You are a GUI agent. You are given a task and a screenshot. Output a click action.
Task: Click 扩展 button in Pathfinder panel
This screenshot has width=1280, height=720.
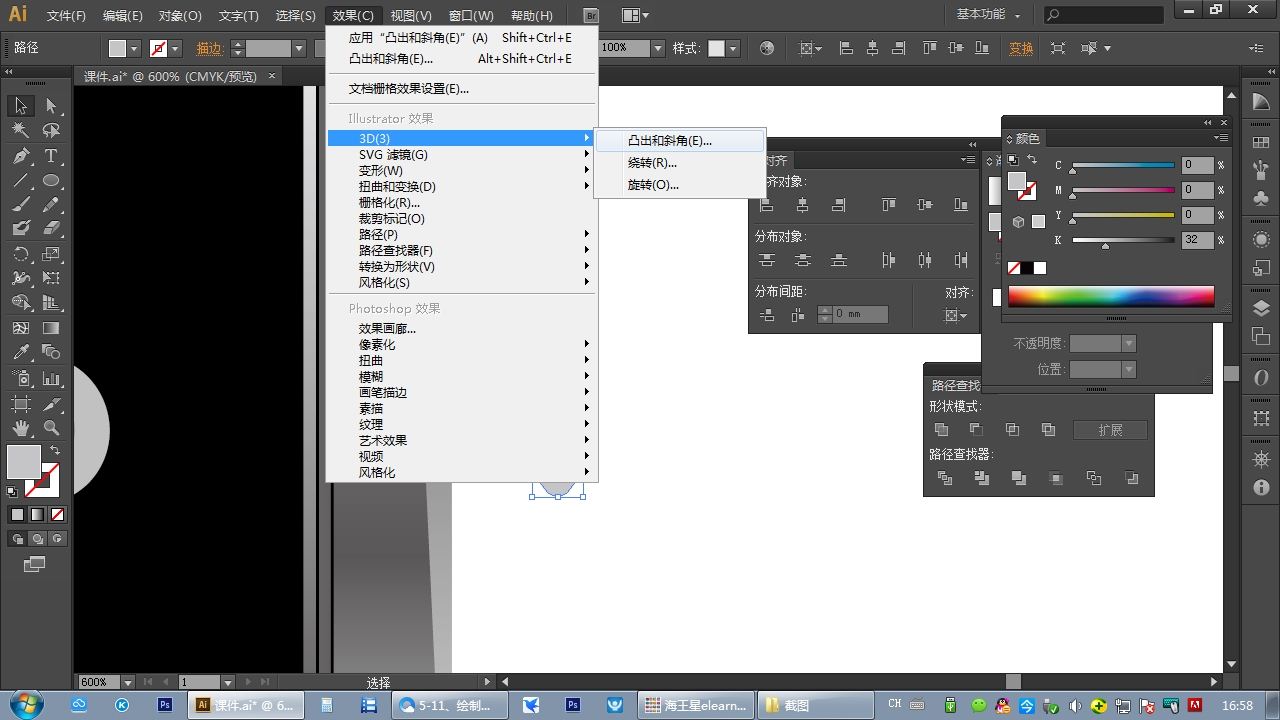coord(1110,430)
